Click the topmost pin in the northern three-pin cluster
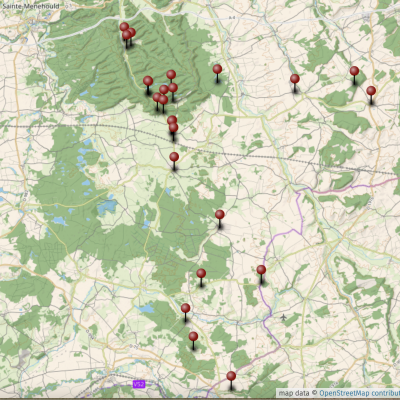 (x=124, y=27)
